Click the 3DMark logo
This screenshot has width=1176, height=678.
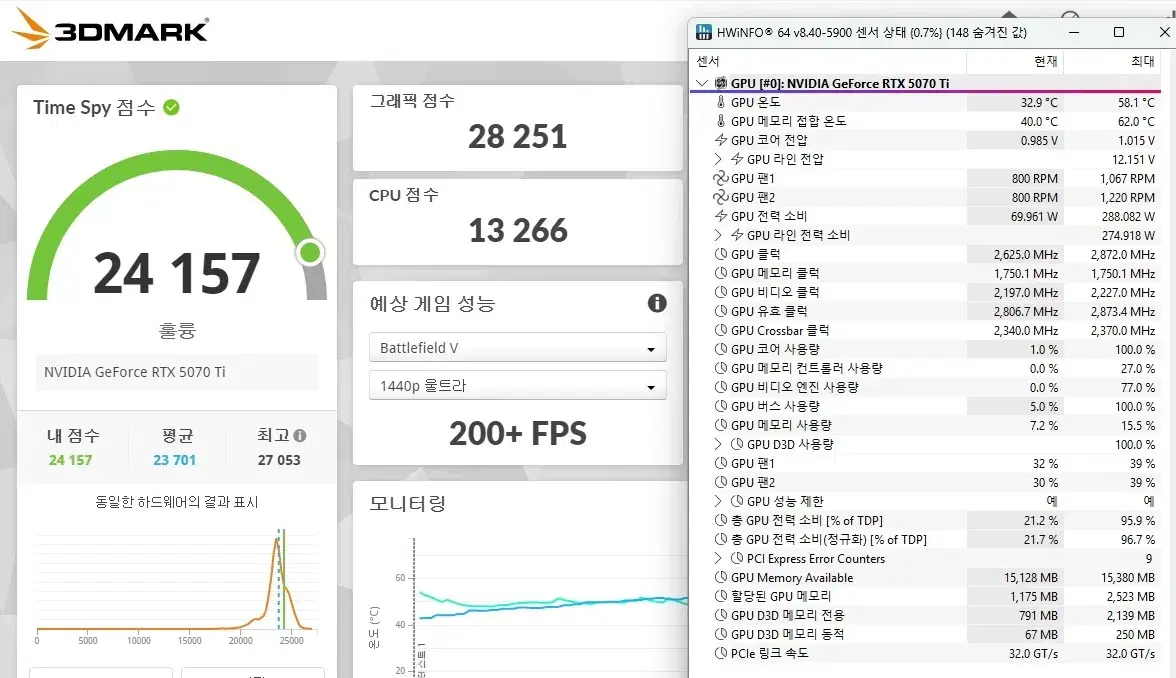coord(110,29)
